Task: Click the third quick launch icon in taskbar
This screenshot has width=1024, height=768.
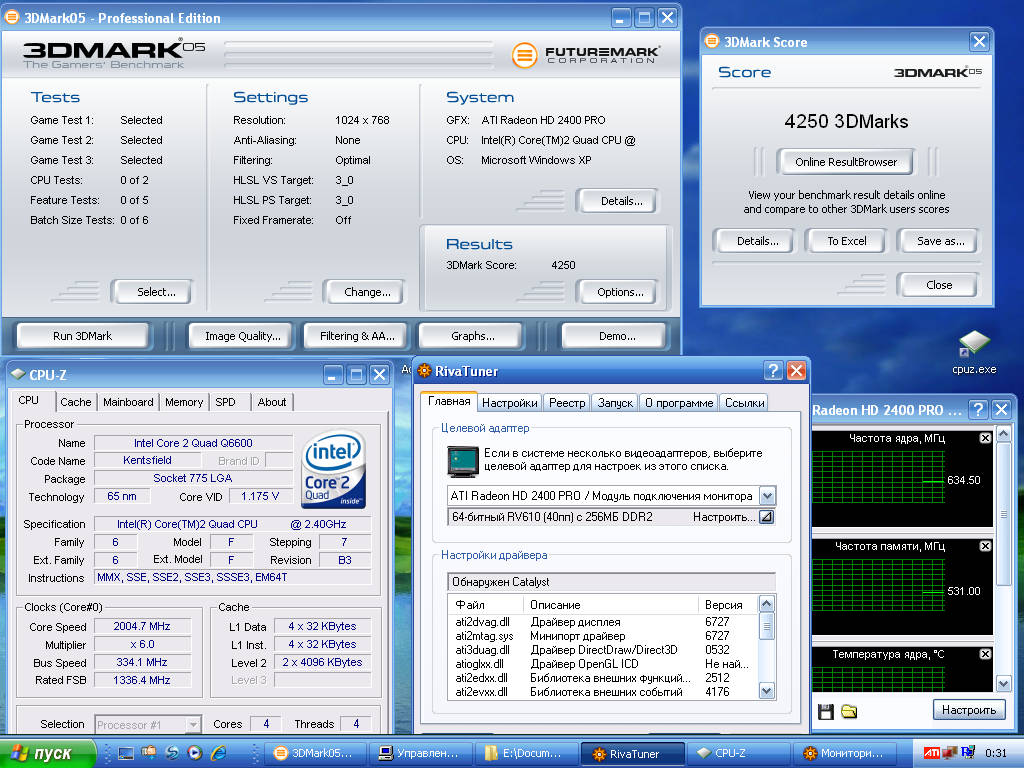Action: click(x=172, y=753)
